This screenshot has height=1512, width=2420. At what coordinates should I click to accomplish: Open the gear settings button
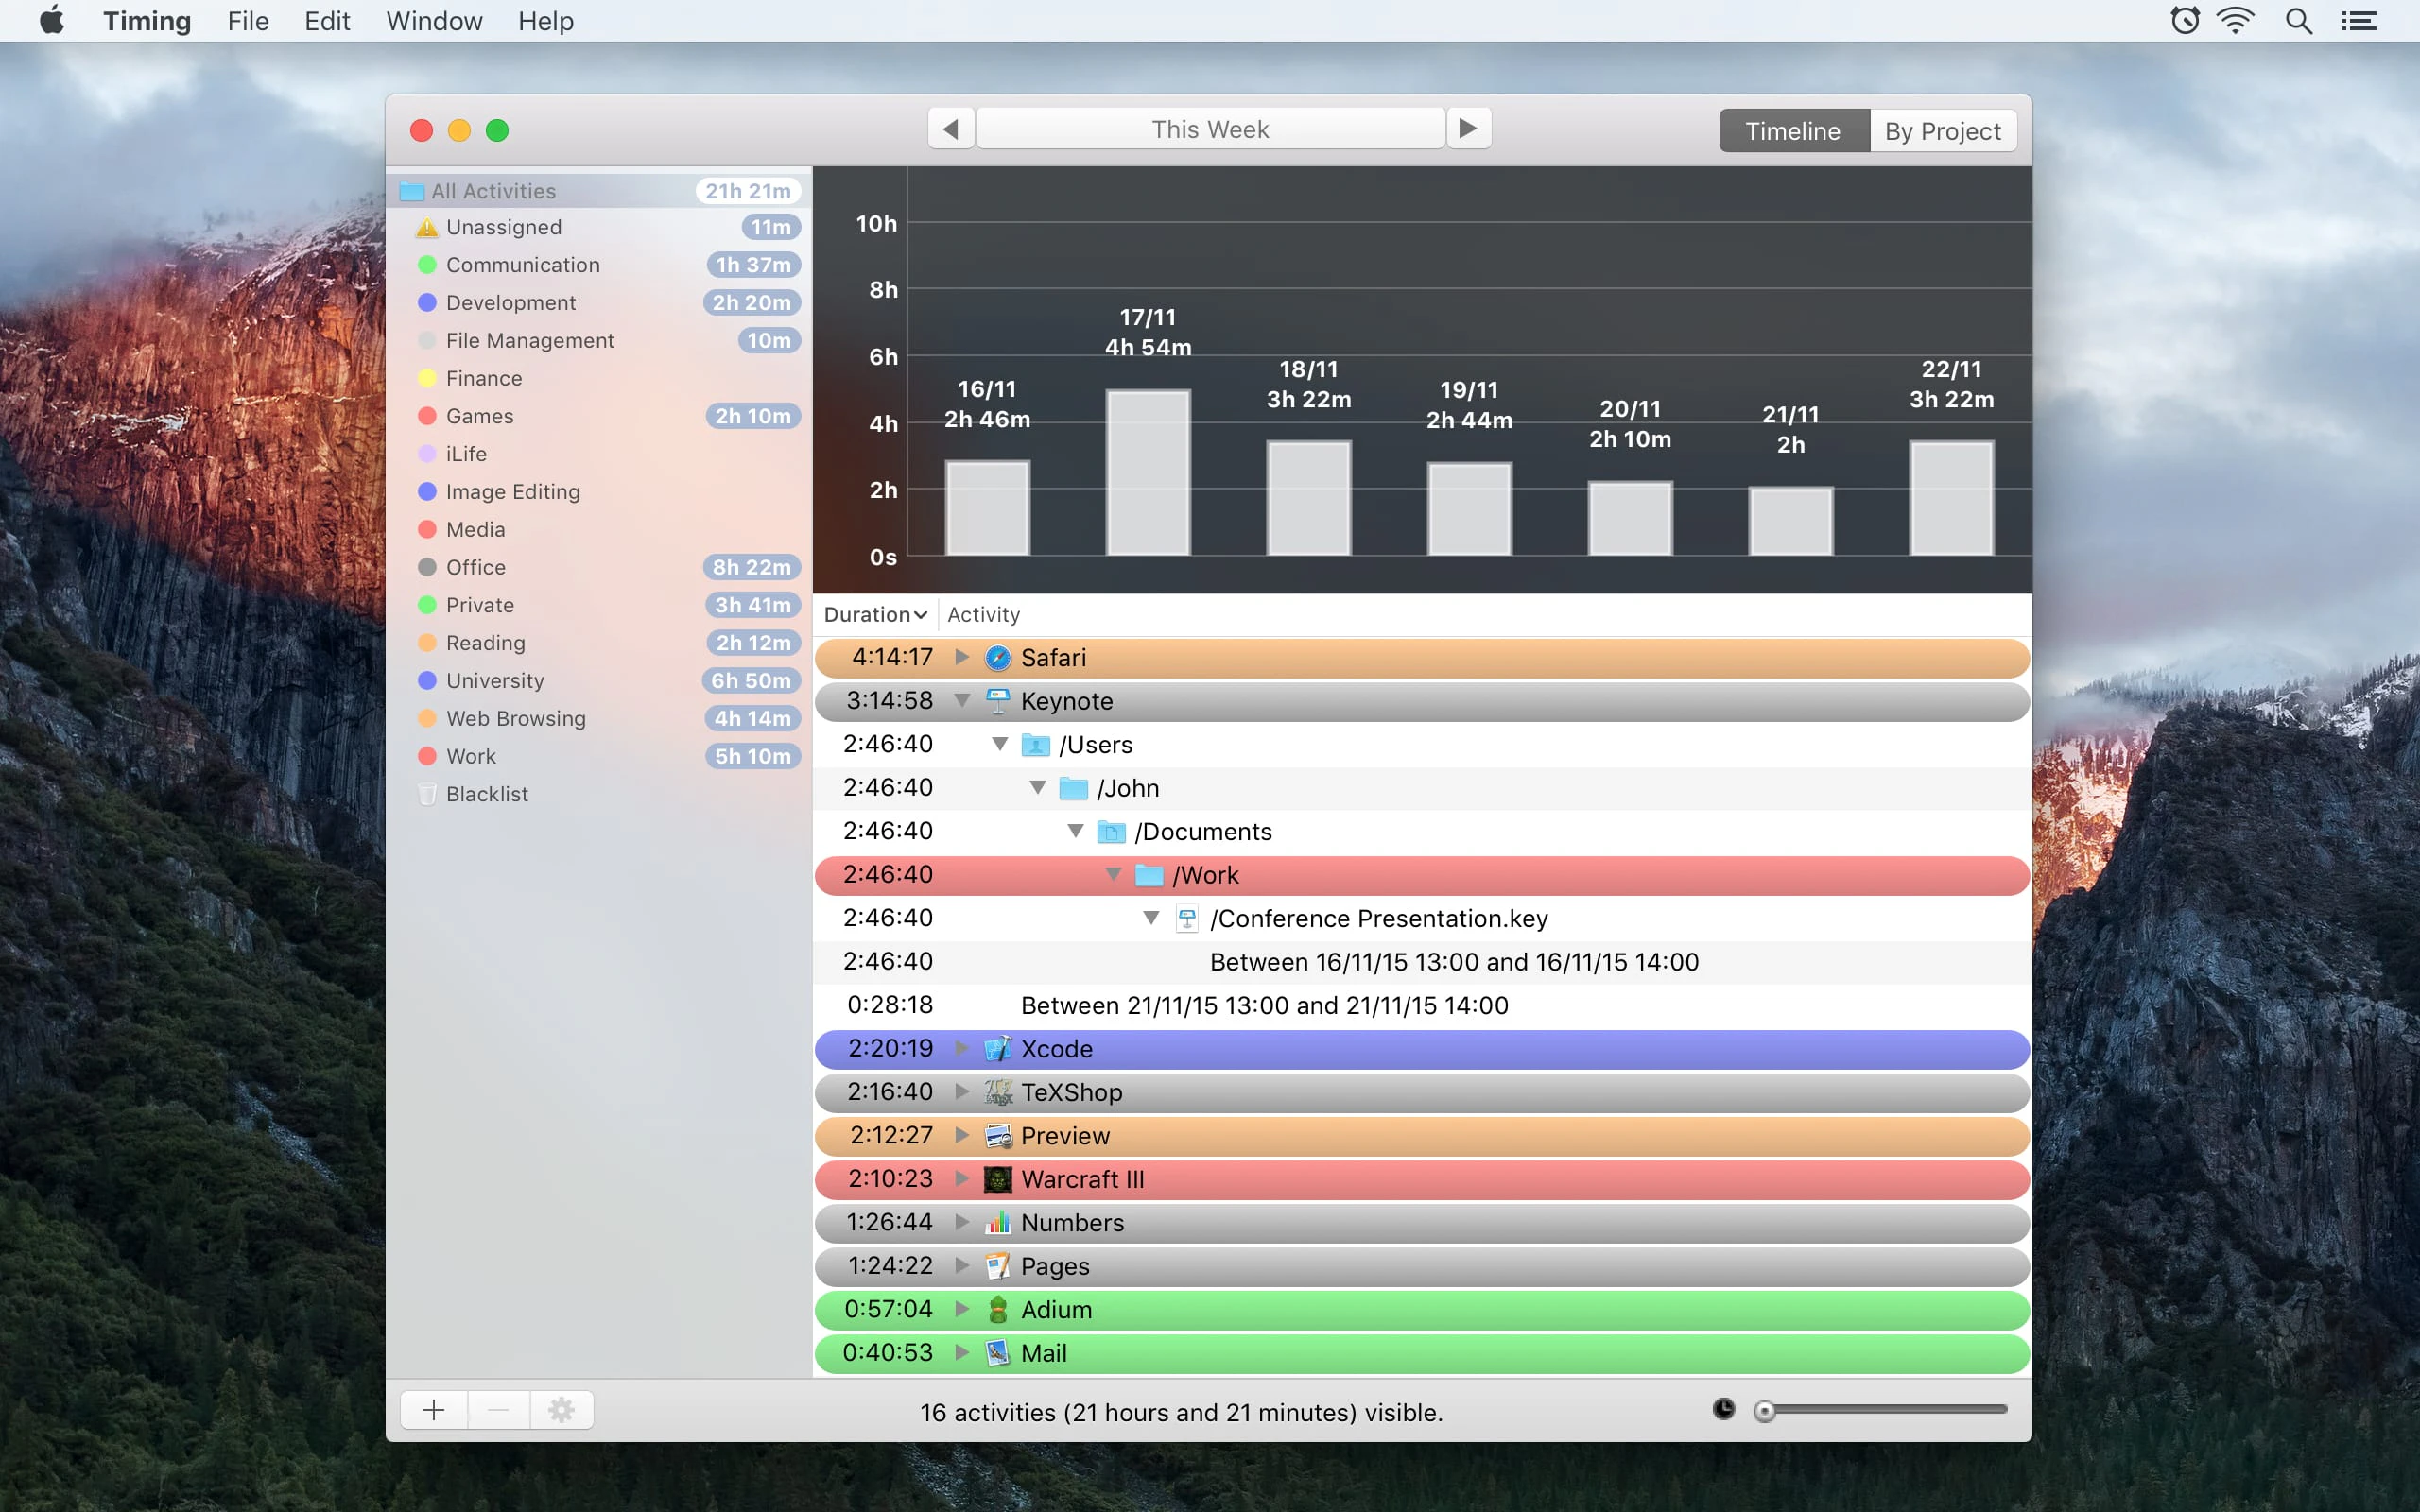pos(561,1410)
